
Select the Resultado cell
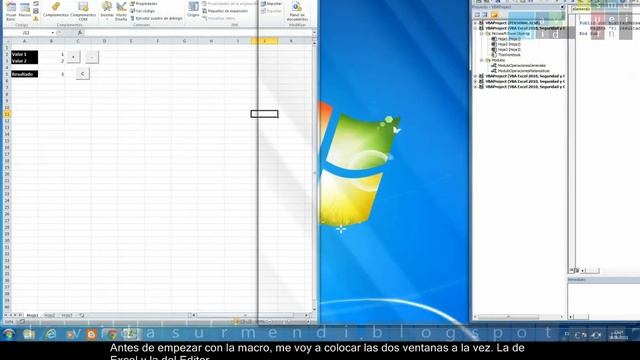tap(24, 74)
